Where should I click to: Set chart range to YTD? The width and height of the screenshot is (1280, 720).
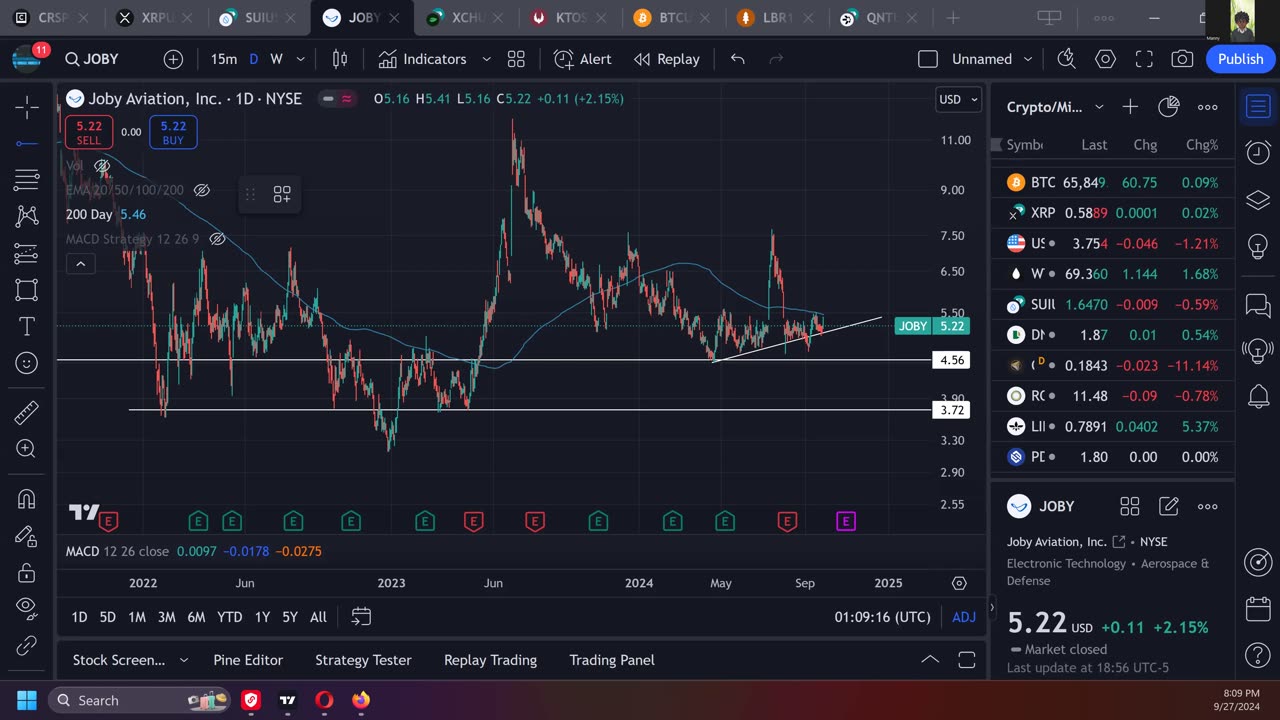pyautogui.click(x=230, y=617)
